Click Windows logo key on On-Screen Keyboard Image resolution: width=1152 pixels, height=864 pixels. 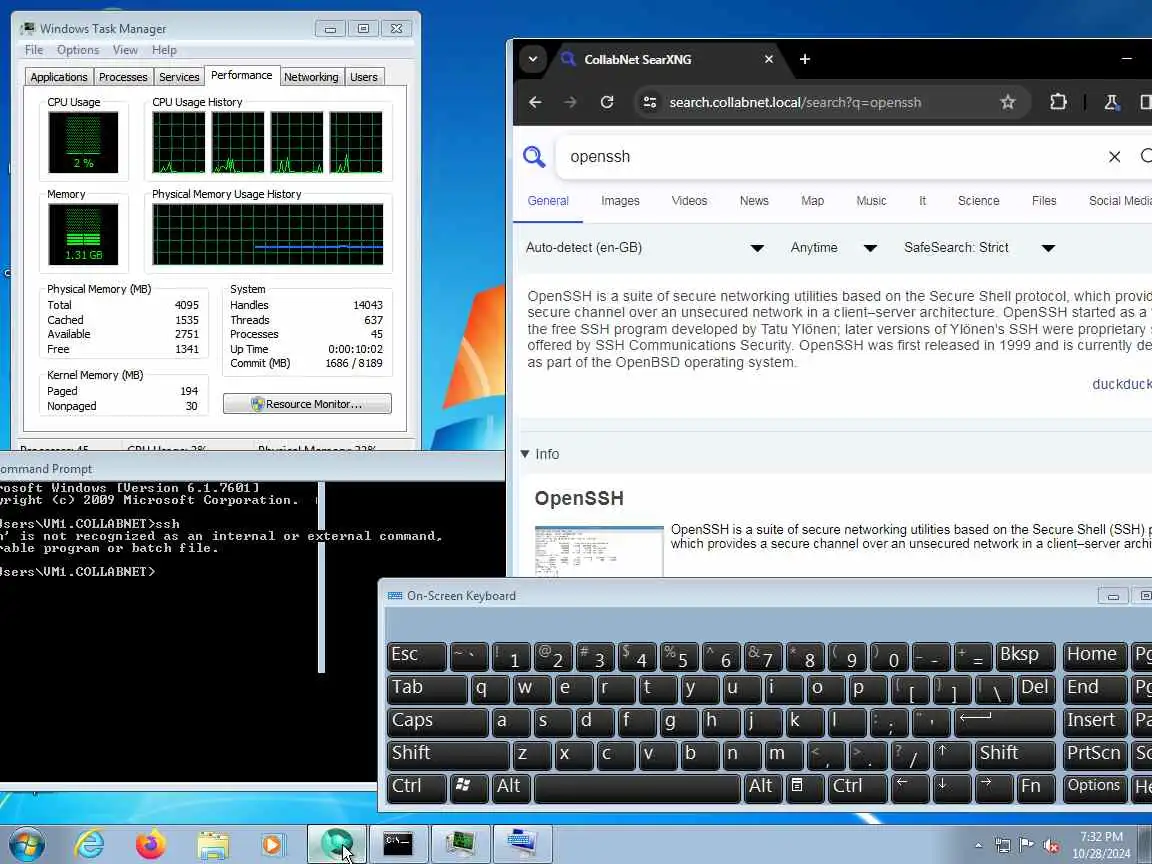[469, 787]
